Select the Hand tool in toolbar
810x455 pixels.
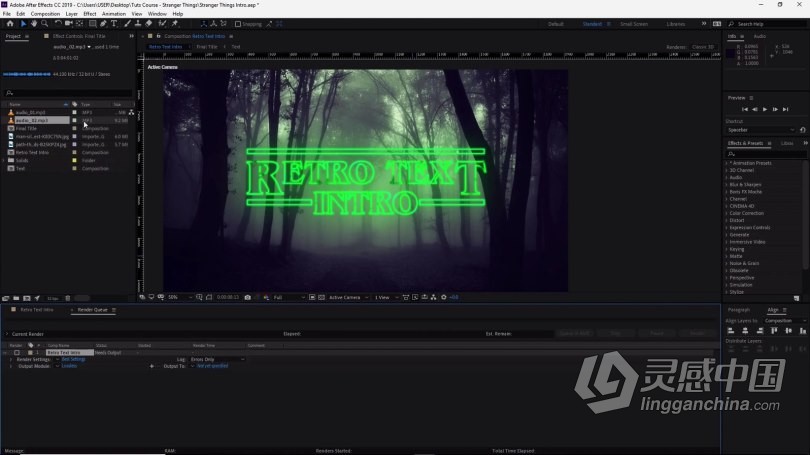point(33,23)
